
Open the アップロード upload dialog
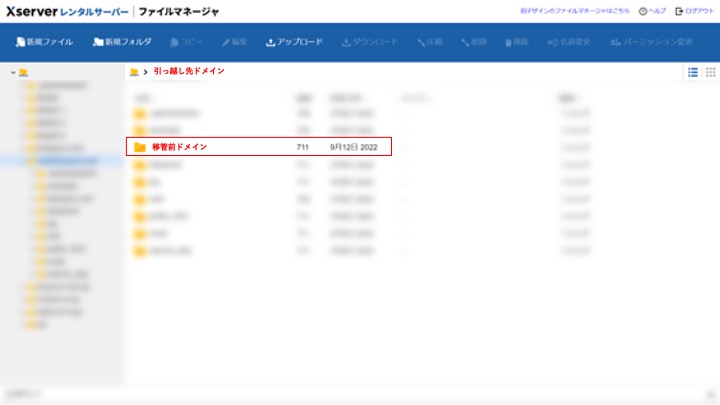click(x=294, y=42)
